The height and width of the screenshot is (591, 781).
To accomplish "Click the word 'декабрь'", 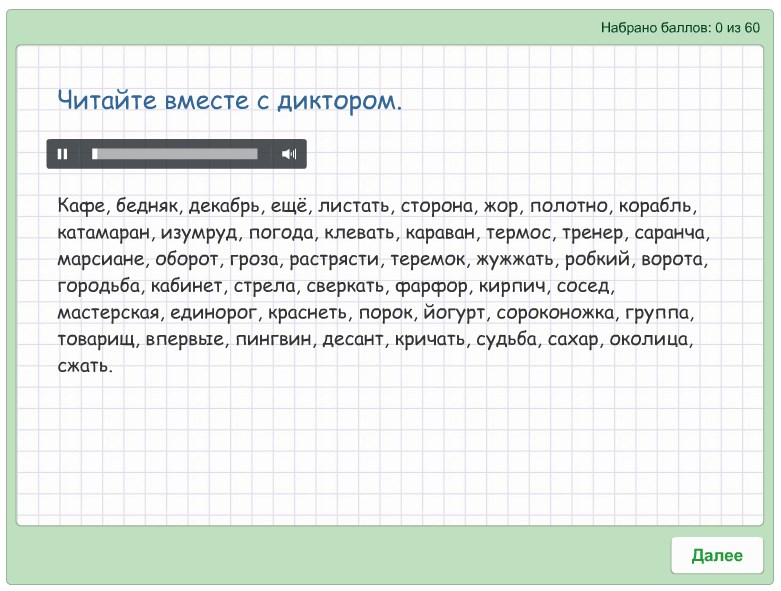I will [224, 206].
